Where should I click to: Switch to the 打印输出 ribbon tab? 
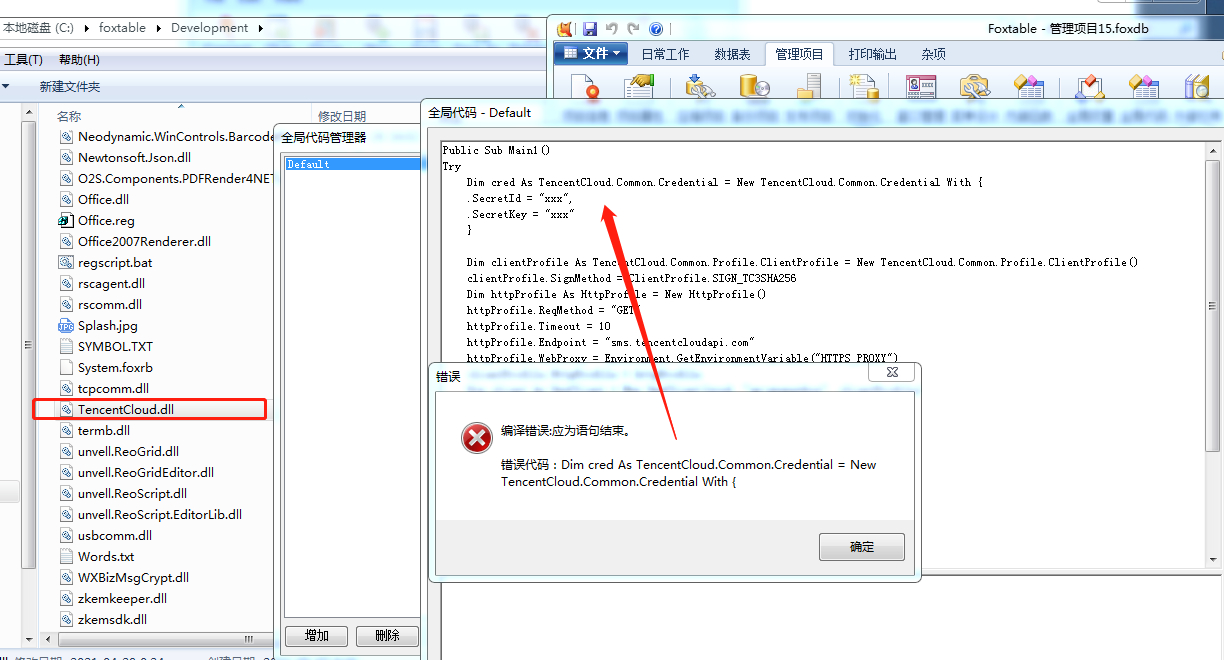[x=873, y=54]
